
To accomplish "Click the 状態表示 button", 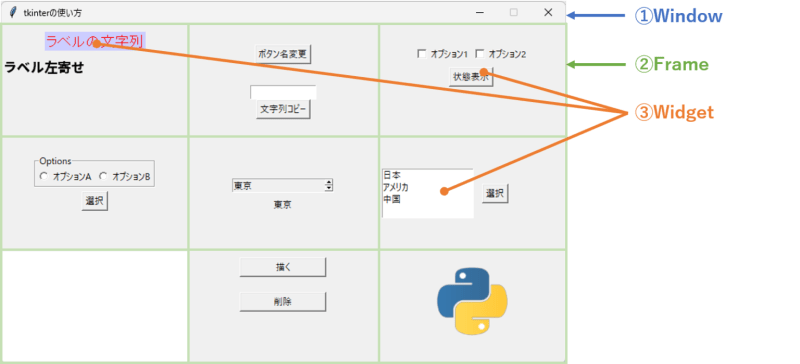I will pyautogui.click(x=471, y=77).
